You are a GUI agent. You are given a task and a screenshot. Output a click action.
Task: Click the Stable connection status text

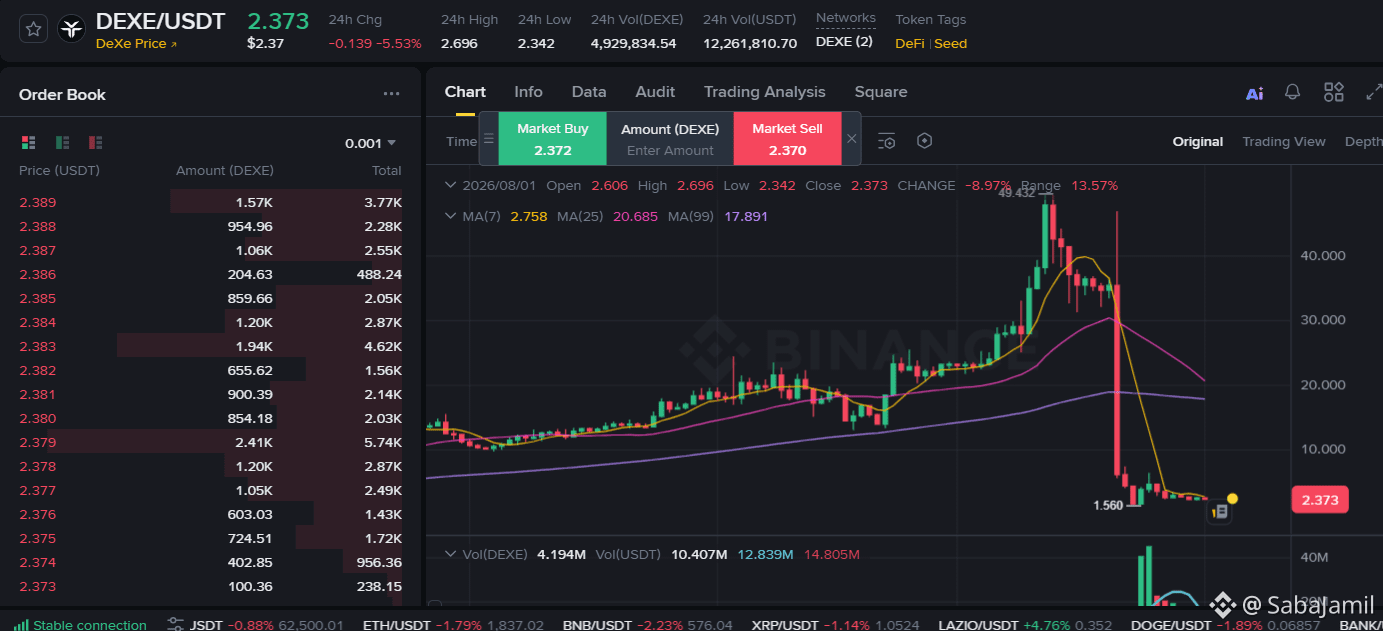tap(90, 625)
